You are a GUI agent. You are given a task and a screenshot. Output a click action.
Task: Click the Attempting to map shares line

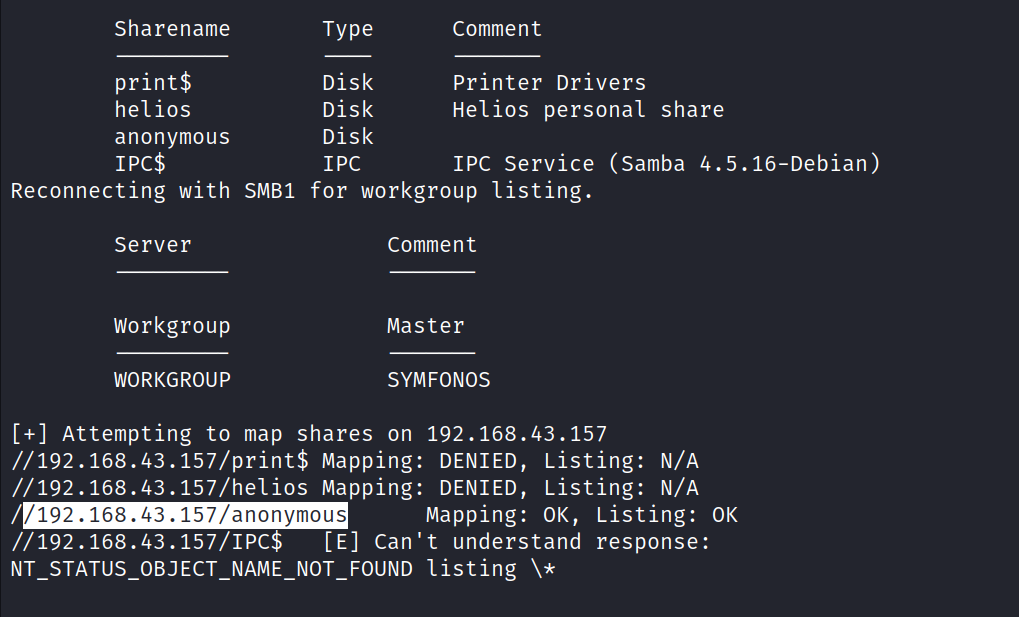pyautogui.click(x=308, y=434)
